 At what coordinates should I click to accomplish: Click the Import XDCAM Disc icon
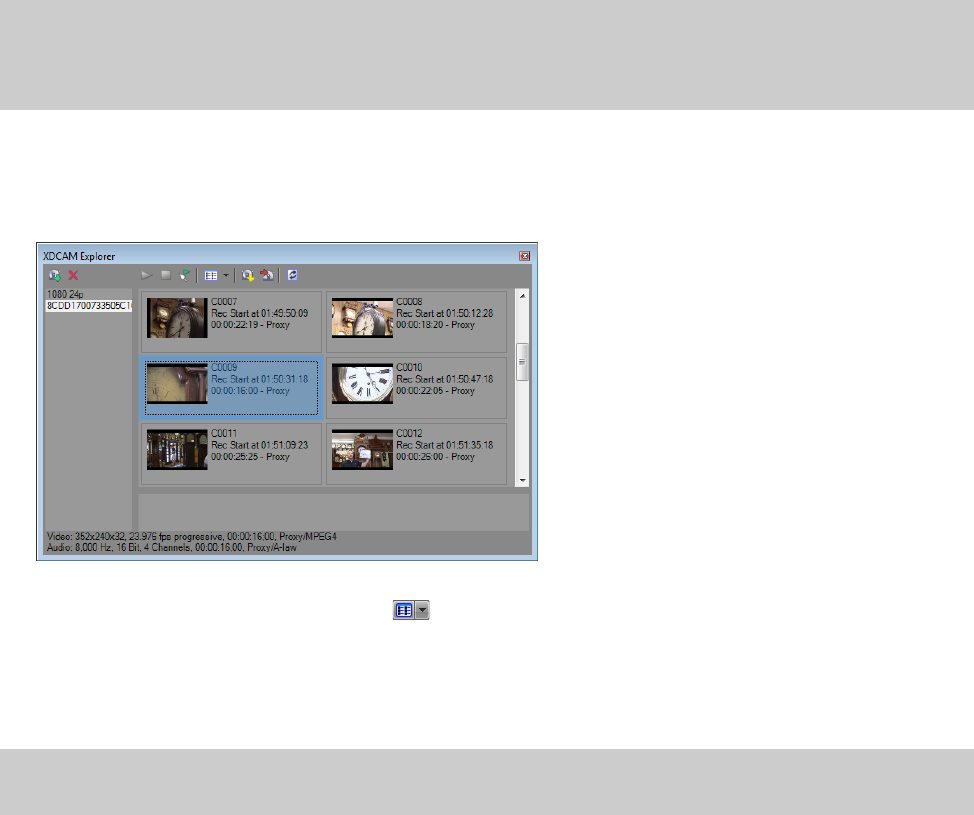click(x=55, y=275)
